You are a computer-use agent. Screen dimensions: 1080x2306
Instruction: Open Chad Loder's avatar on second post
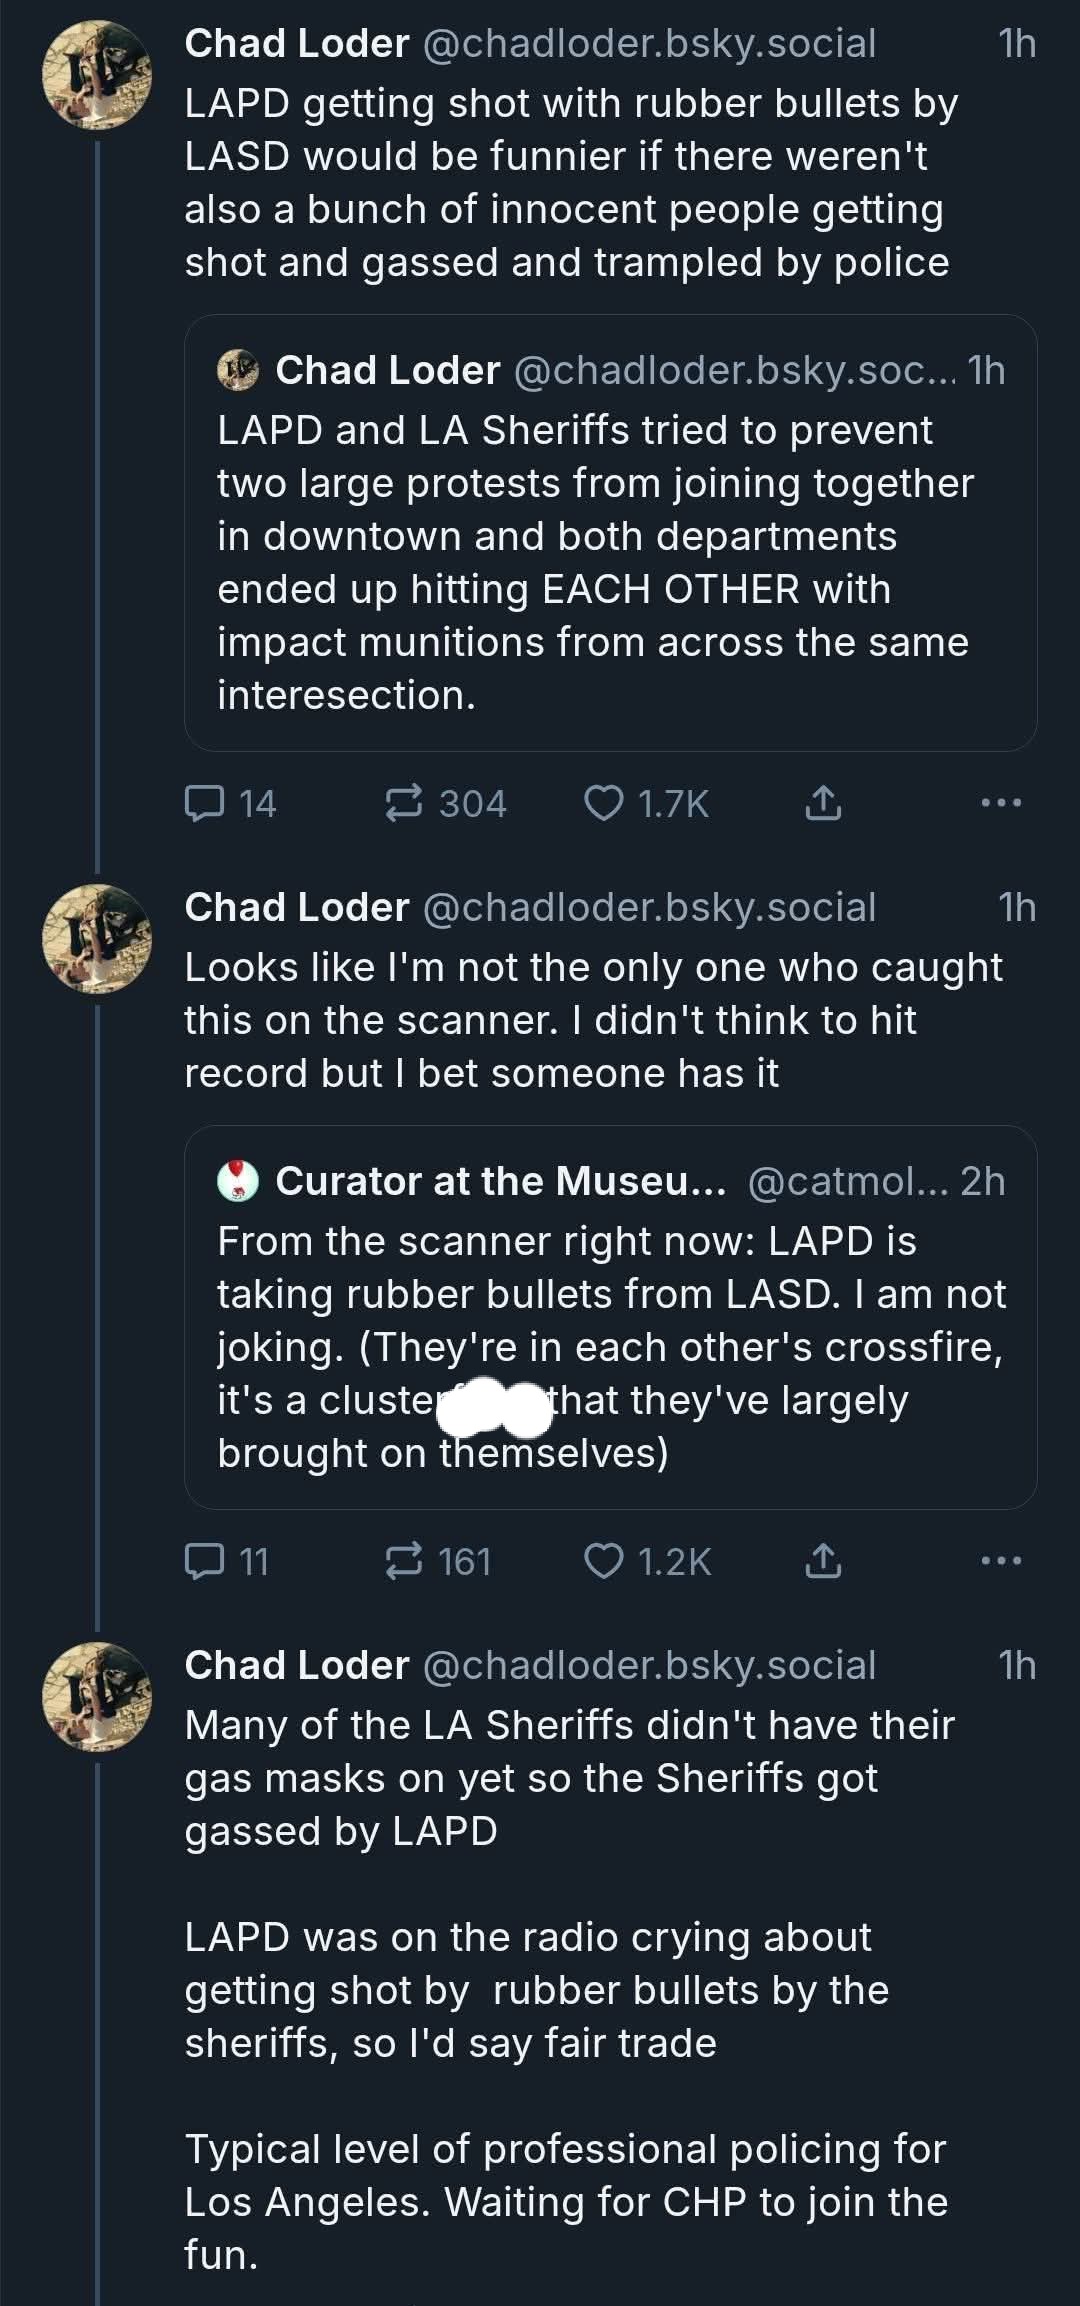(x=97, y=939)
